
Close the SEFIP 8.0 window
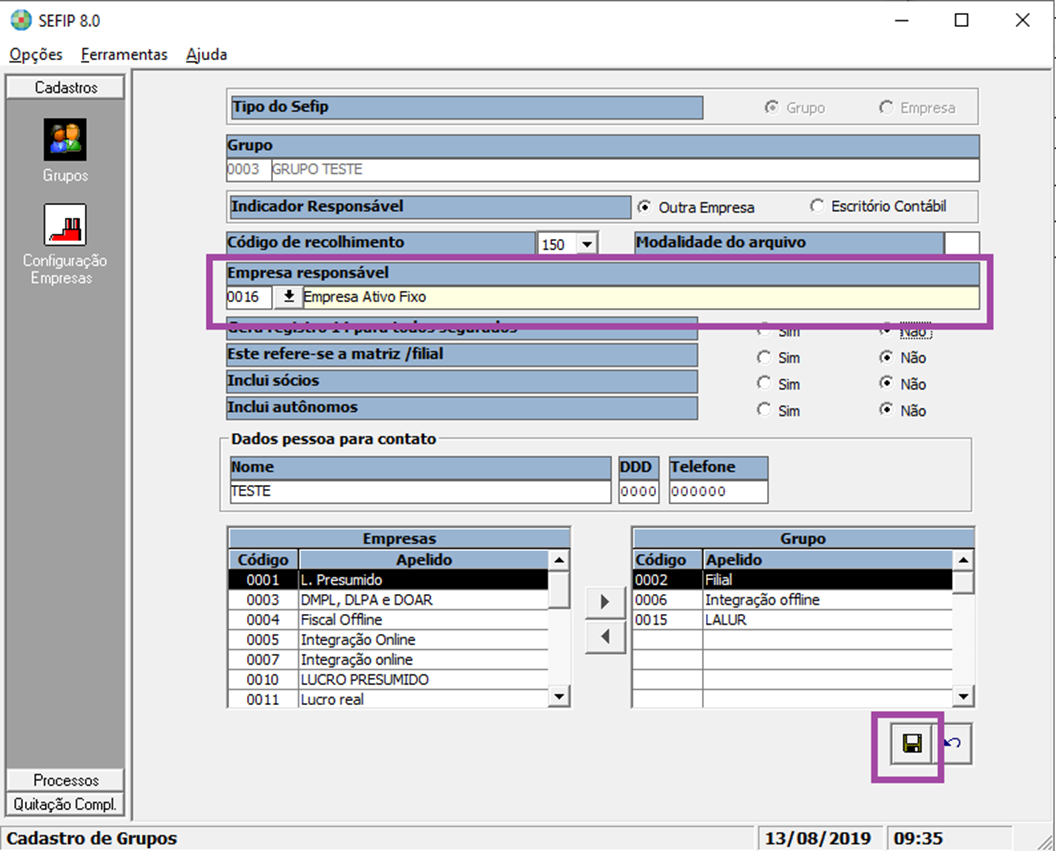(1022, 20)
